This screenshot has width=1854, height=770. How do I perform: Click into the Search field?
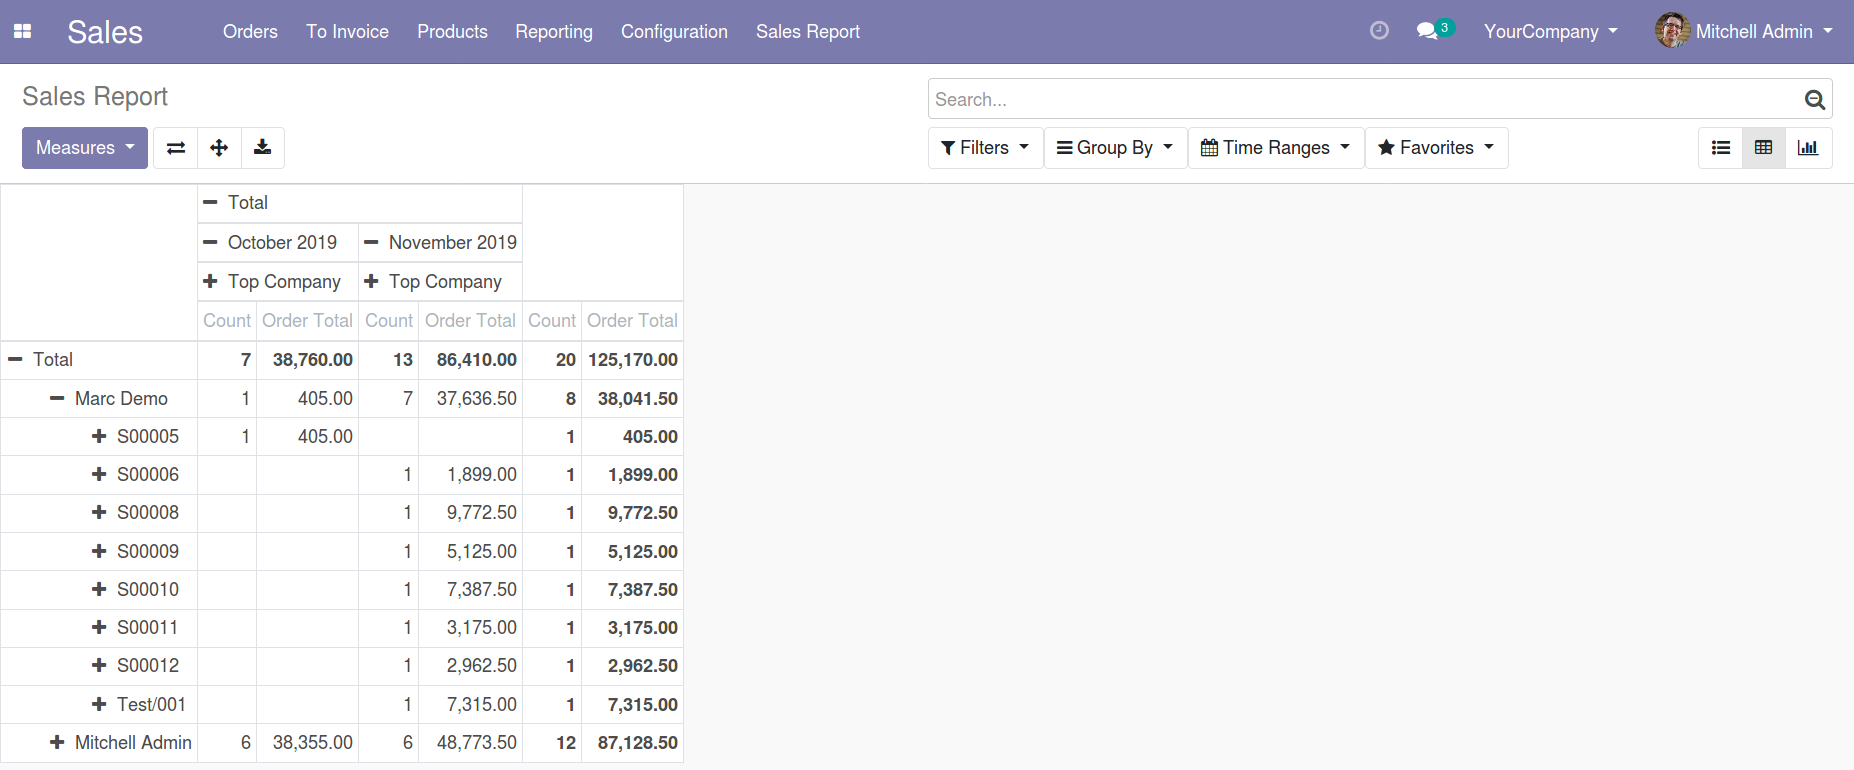(x=1360, y=100)
